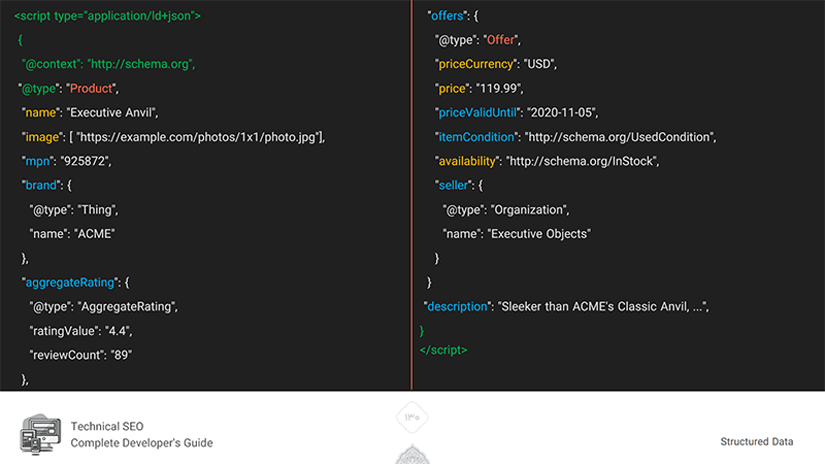Click the "name": "Executive Objects" line
The height and width of the screenshot is (464, 825).
517,234
